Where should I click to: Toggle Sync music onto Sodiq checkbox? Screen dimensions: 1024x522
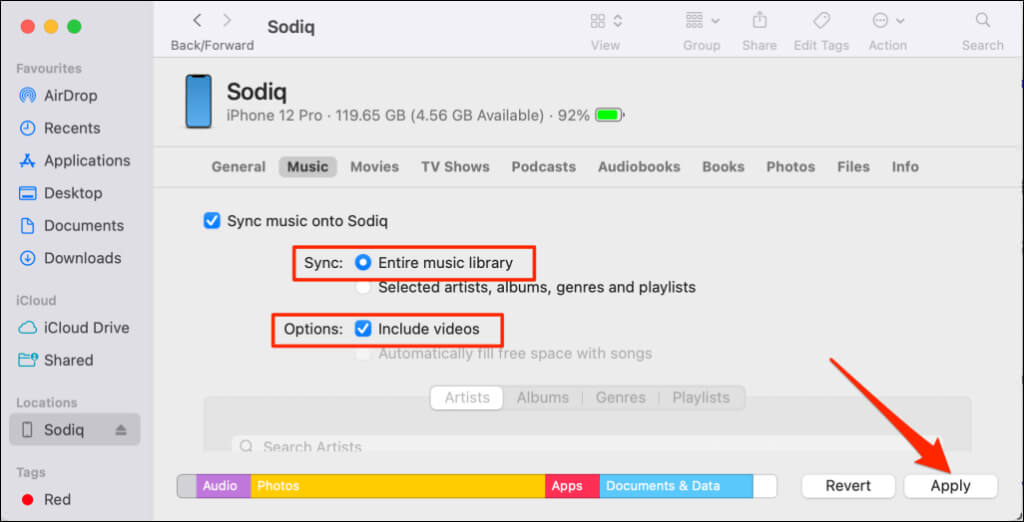212,221
